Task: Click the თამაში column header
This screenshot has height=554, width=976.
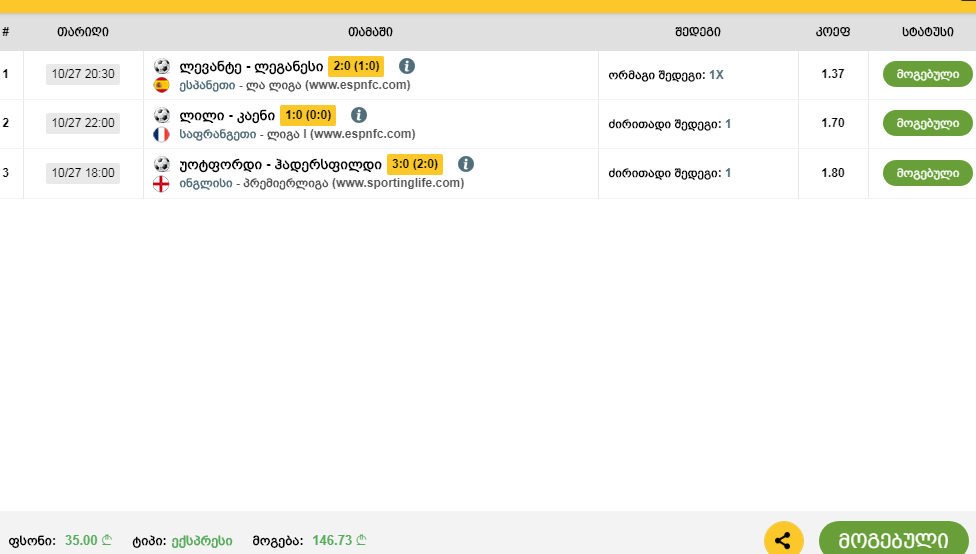Action: click(370, 32)
